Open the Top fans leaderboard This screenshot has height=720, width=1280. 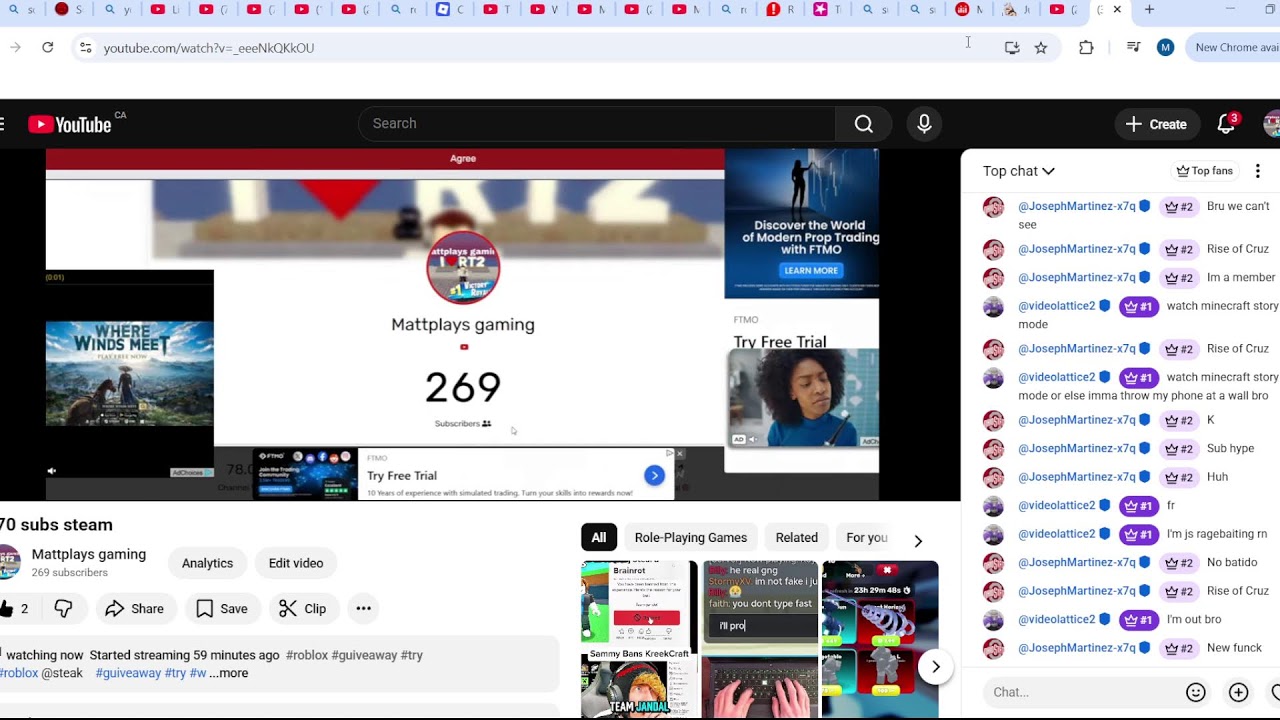(1204, 171)
